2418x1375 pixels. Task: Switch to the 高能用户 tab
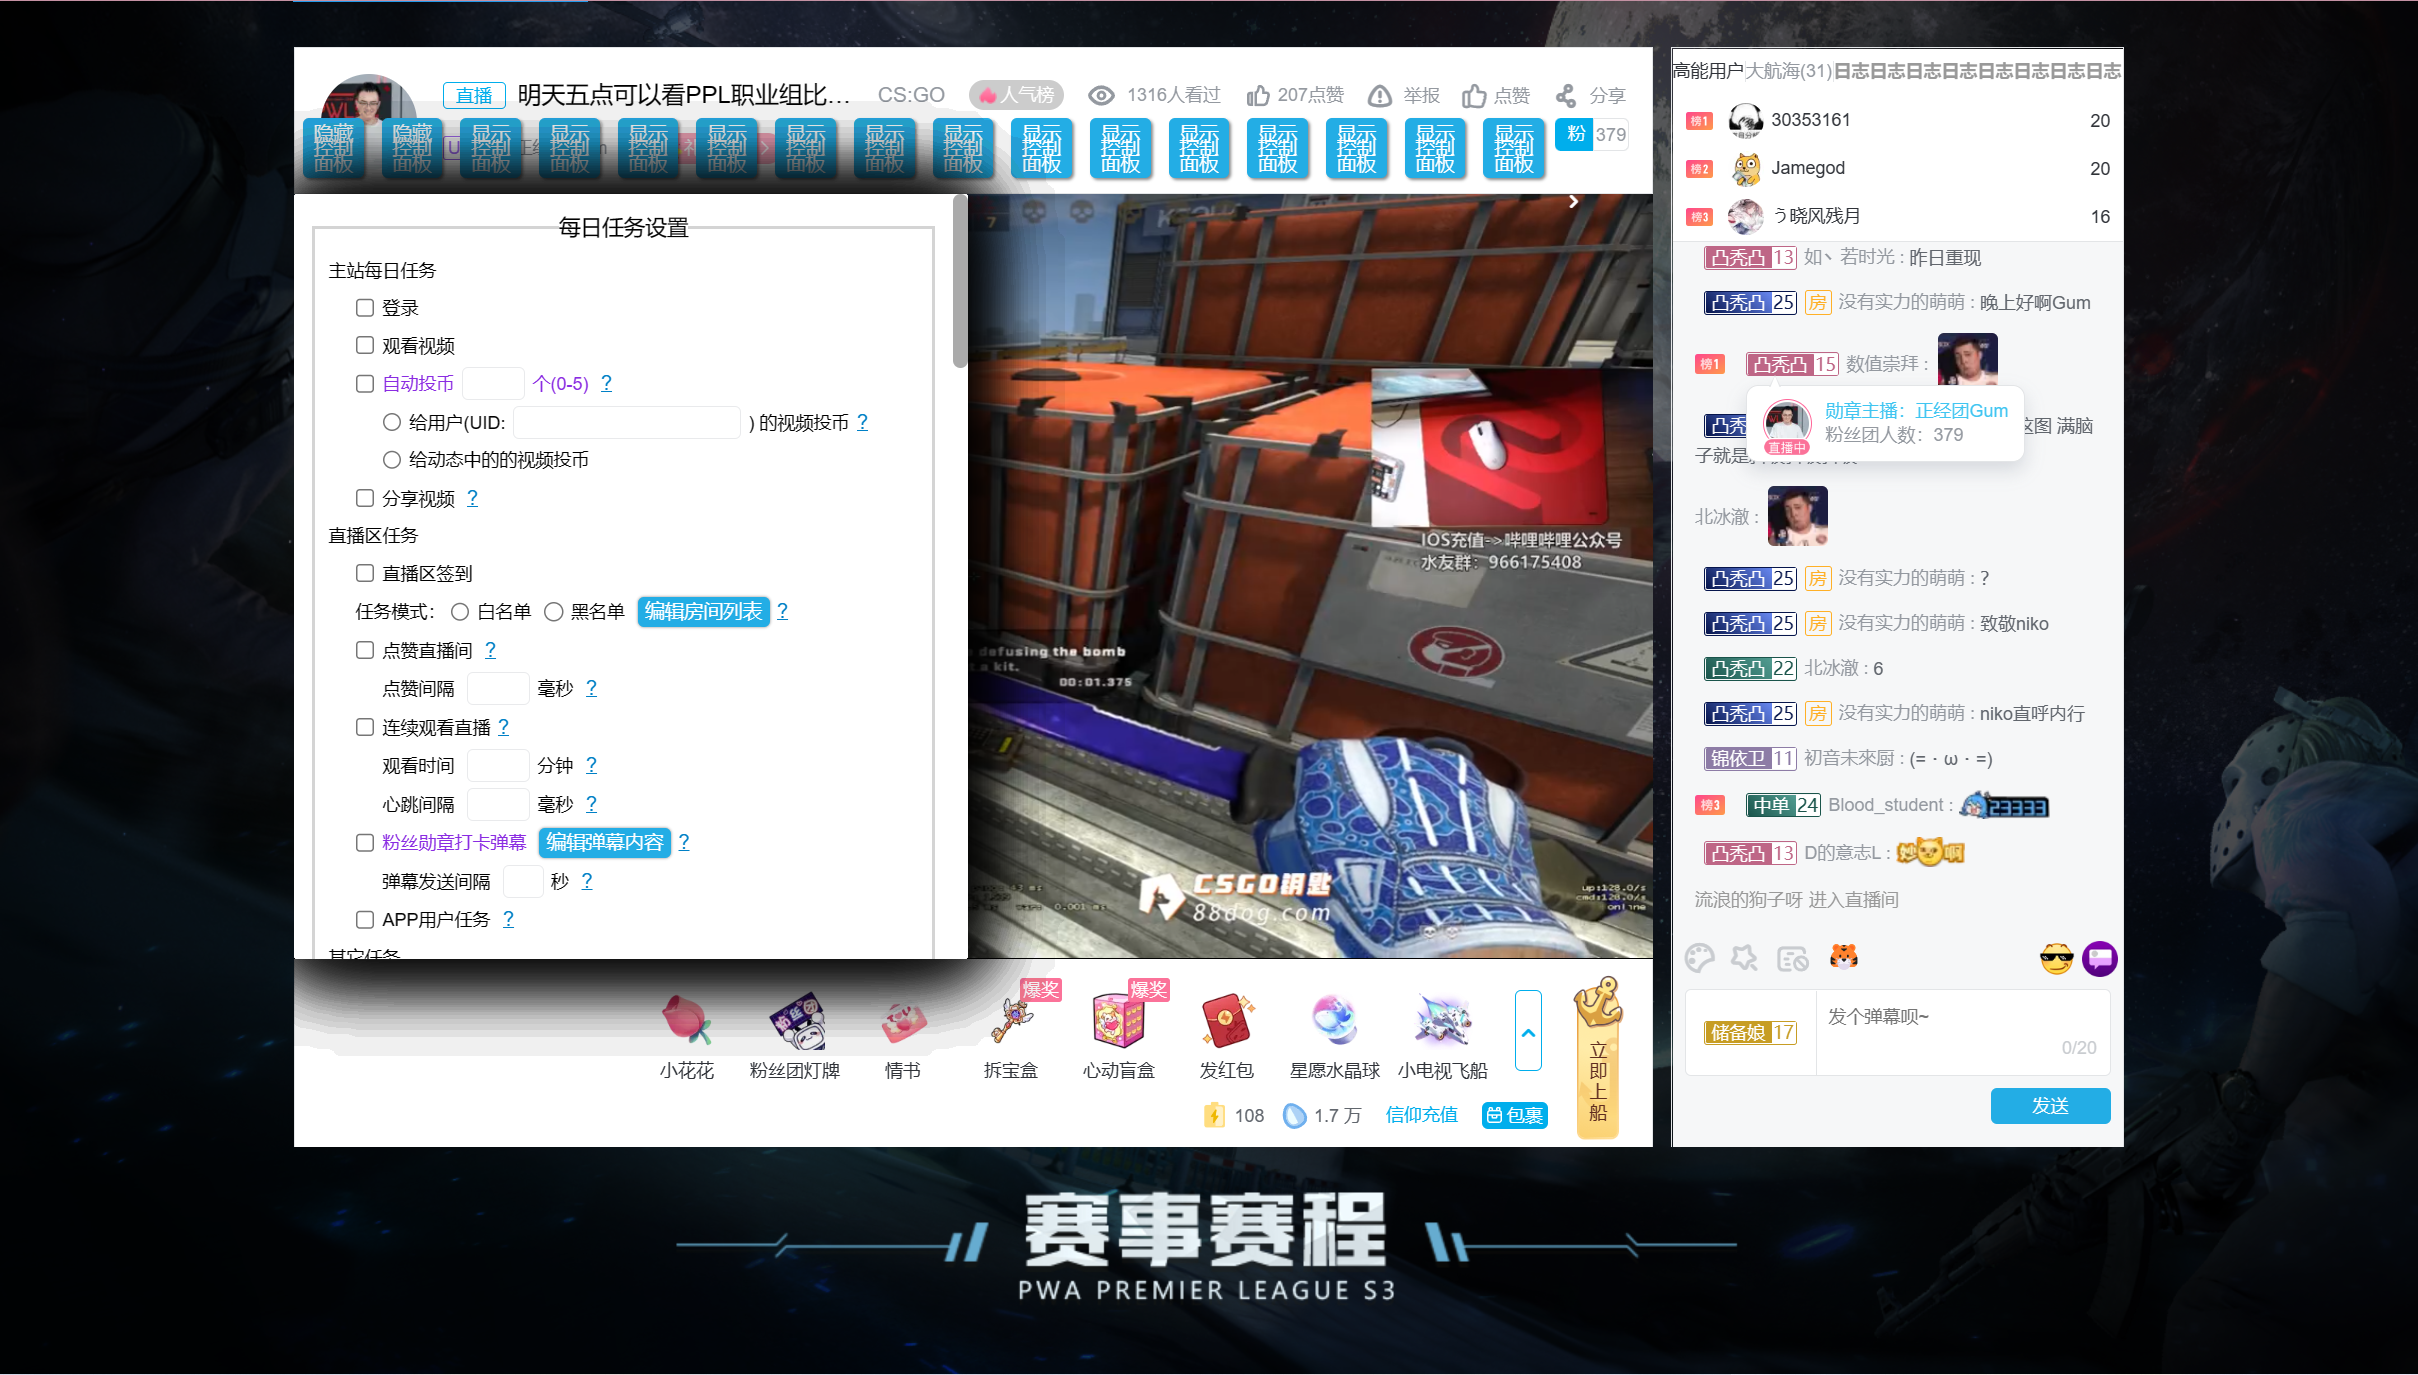(1708, 71)
